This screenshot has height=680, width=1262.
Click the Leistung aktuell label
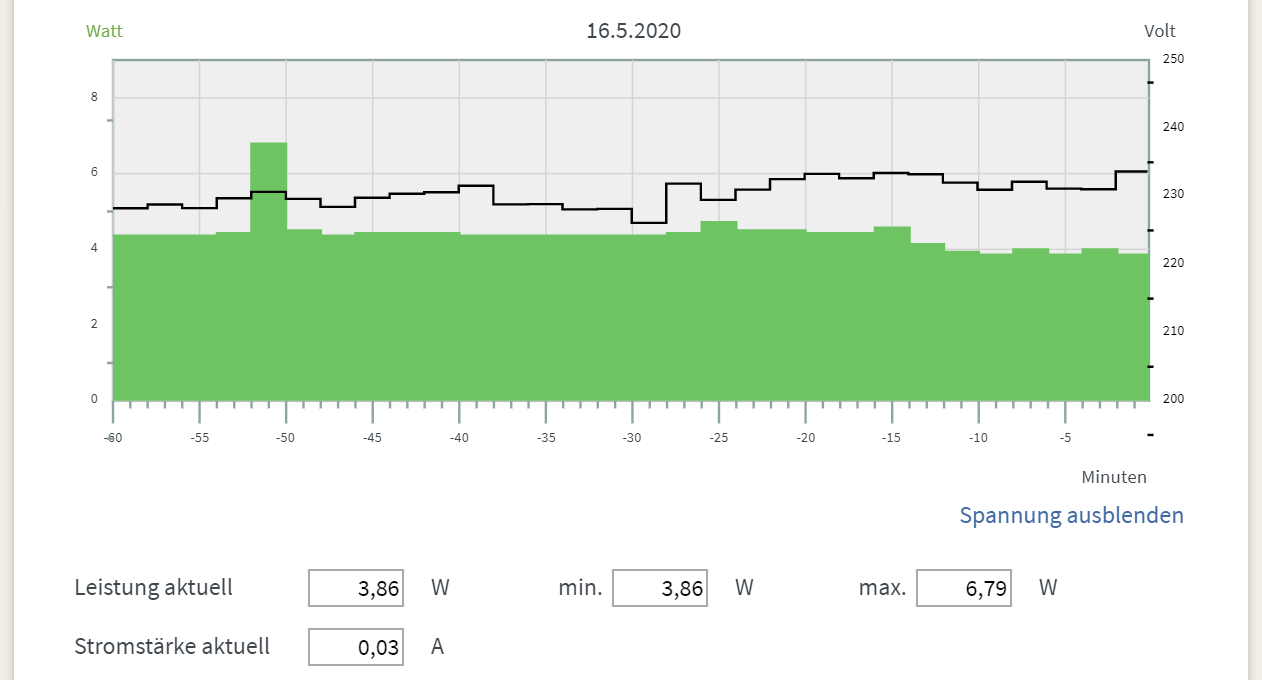click(153, 587)
